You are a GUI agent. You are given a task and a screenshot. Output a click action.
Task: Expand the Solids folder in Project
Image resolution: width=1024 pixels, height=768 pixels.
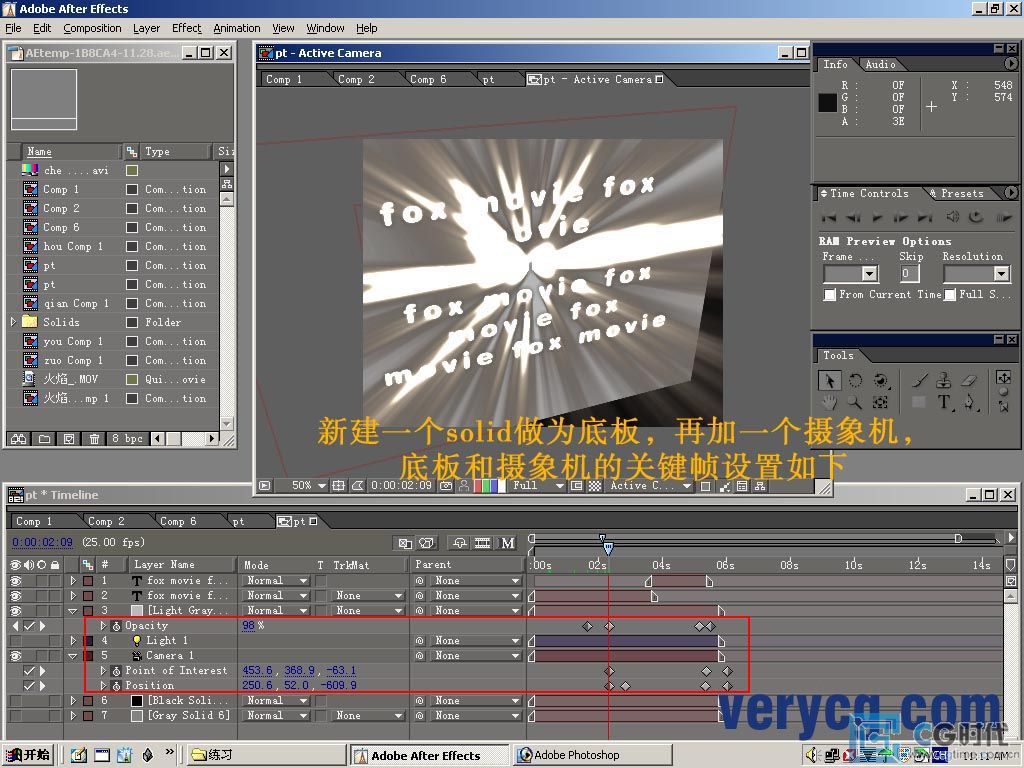[13, 322]
